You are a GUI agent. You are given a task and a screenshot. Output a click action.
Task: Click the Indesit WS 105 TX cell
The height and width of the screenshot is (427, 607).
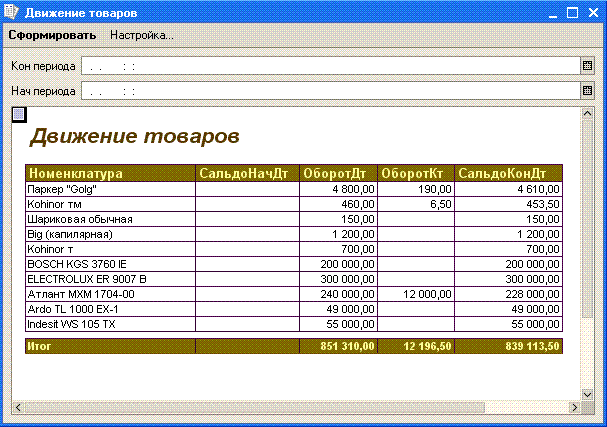pyautogui.click(x=110, y=324)
